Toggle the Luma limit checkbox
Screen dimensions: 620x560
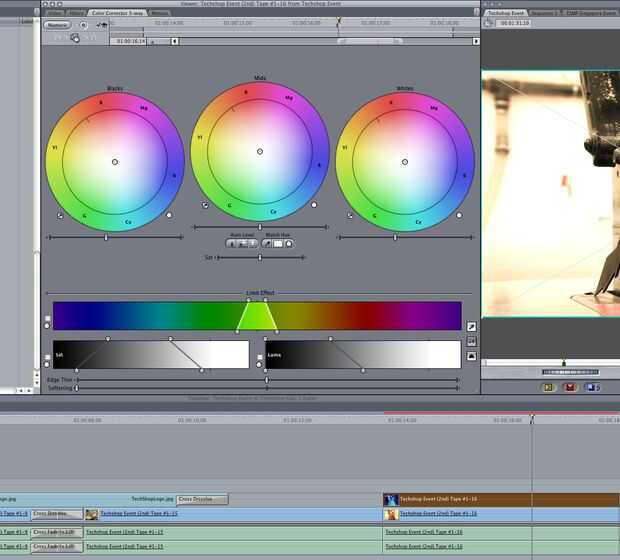(x=259, y=357)
